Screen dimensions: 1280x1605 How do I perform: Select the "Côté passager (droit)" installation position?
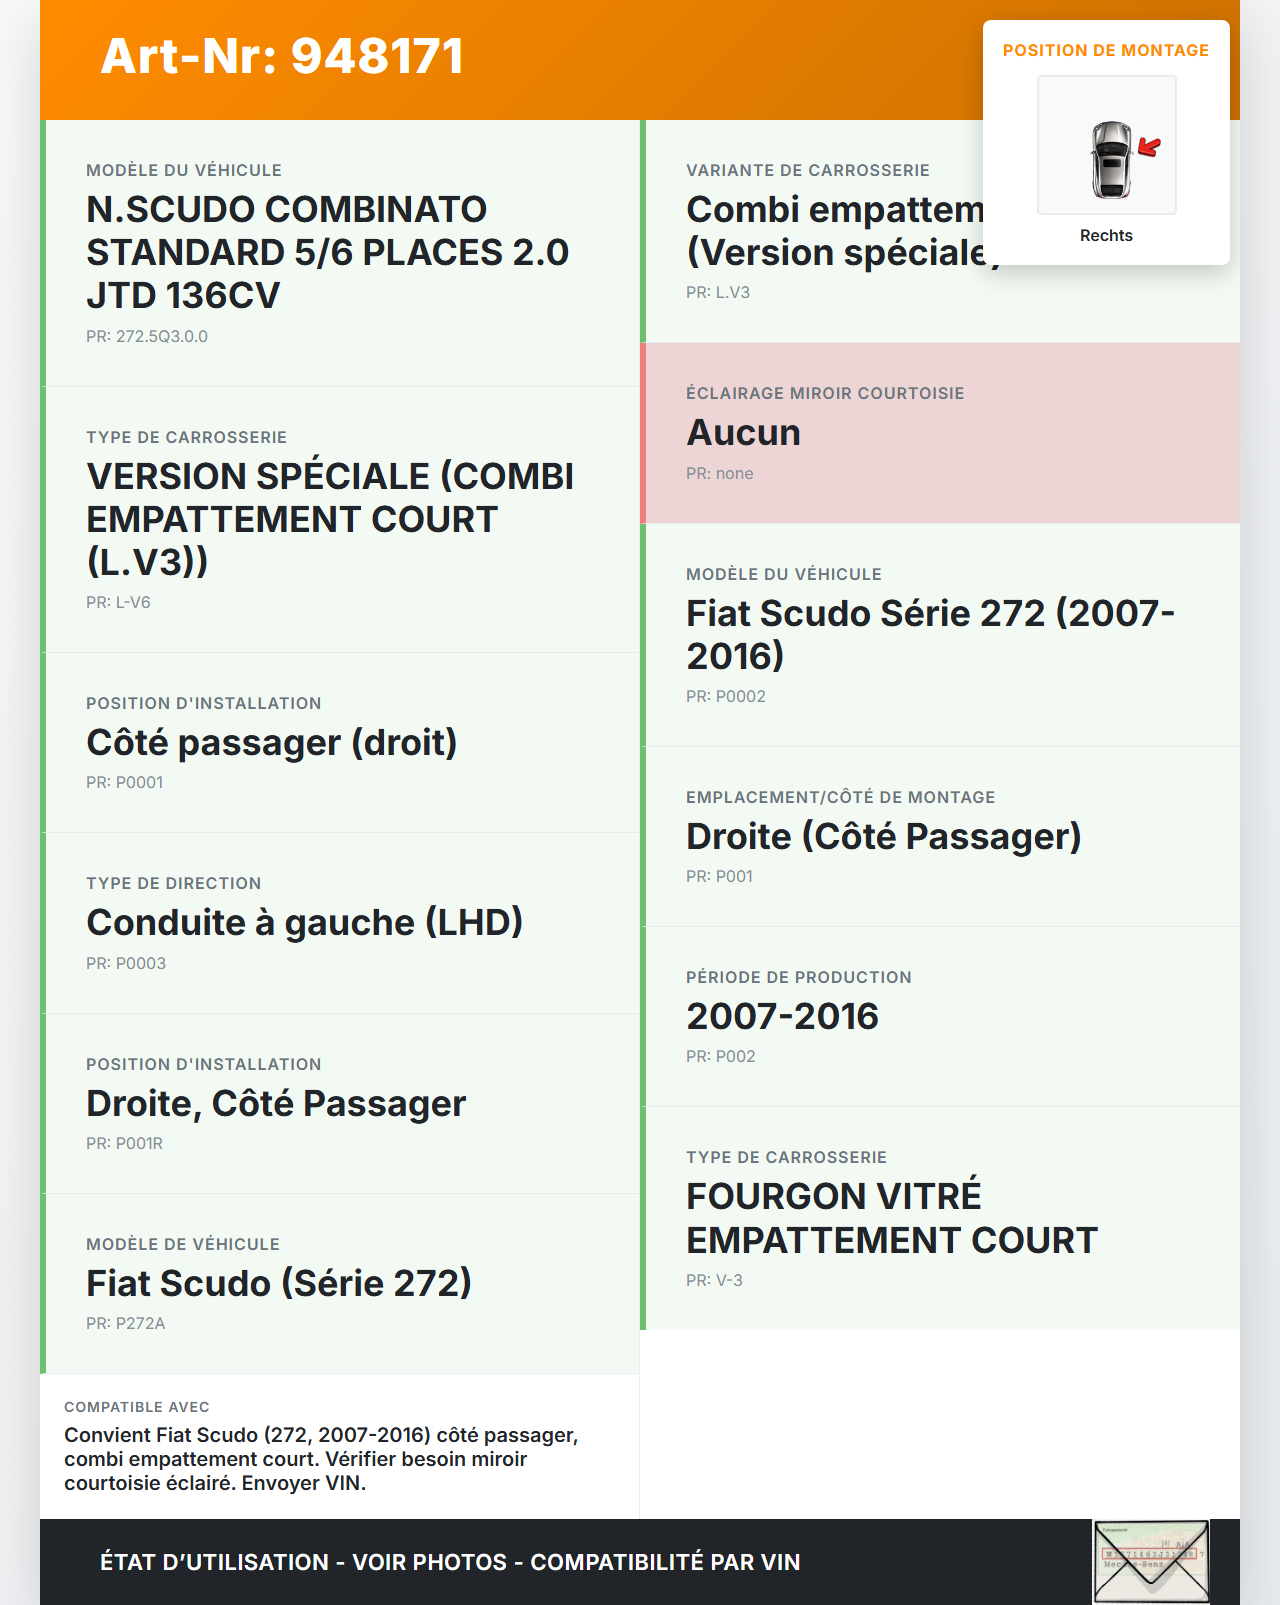coord(271,743)
